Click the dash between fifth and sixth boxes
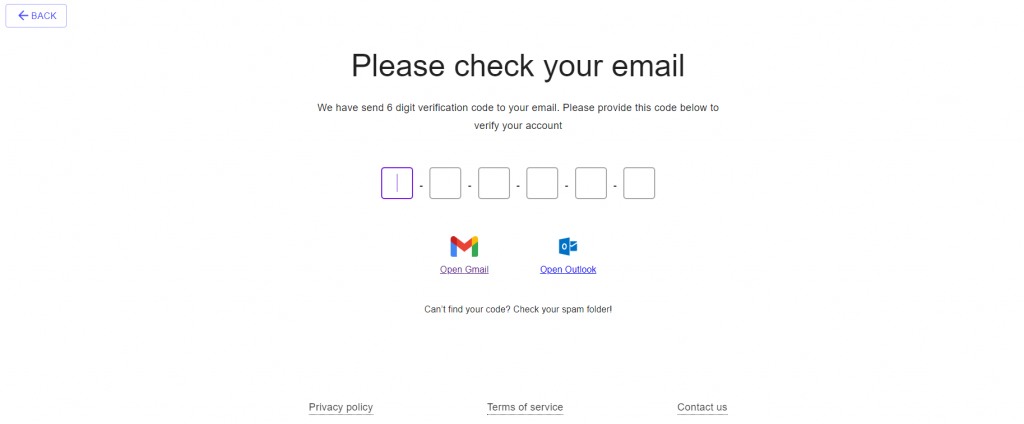The image size is (1024, 424). [615, 186]
